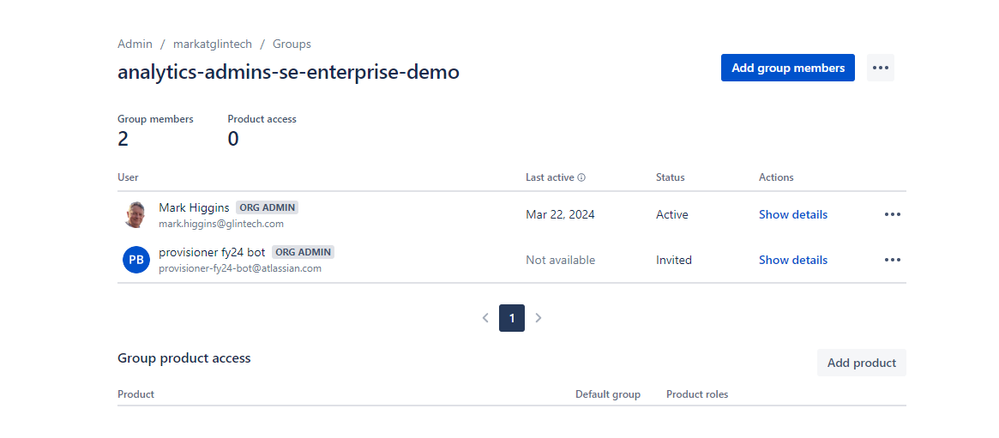The image size is (999, 438).
Task: Click the Status column header
Action: click(x=670, y=178)
